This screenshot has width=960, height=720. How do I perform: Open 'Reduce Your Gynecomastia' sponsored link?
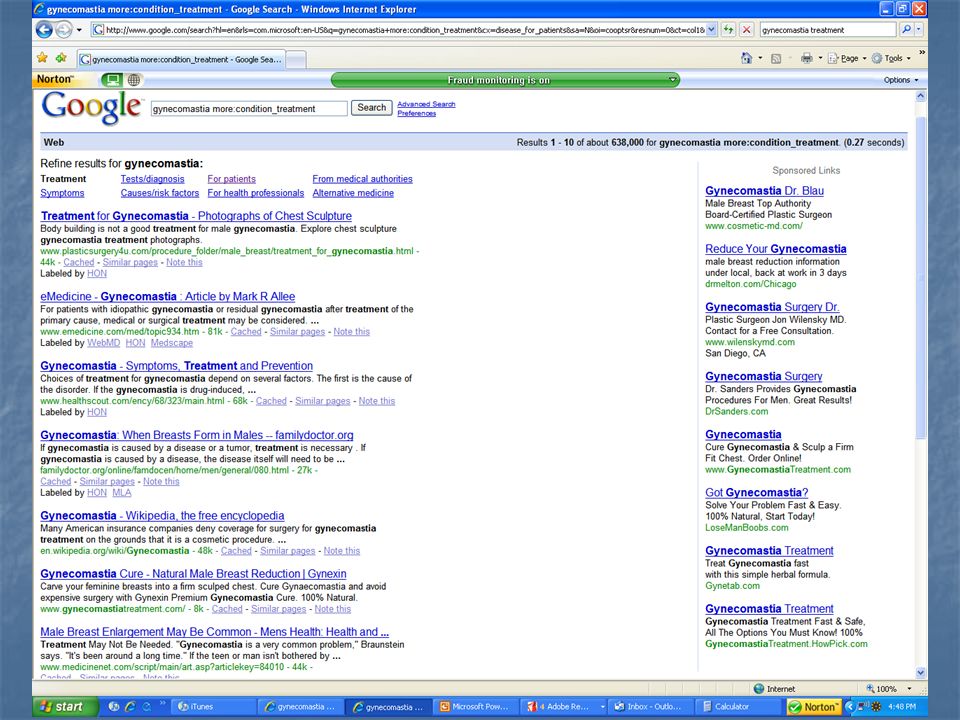[776, 249]
